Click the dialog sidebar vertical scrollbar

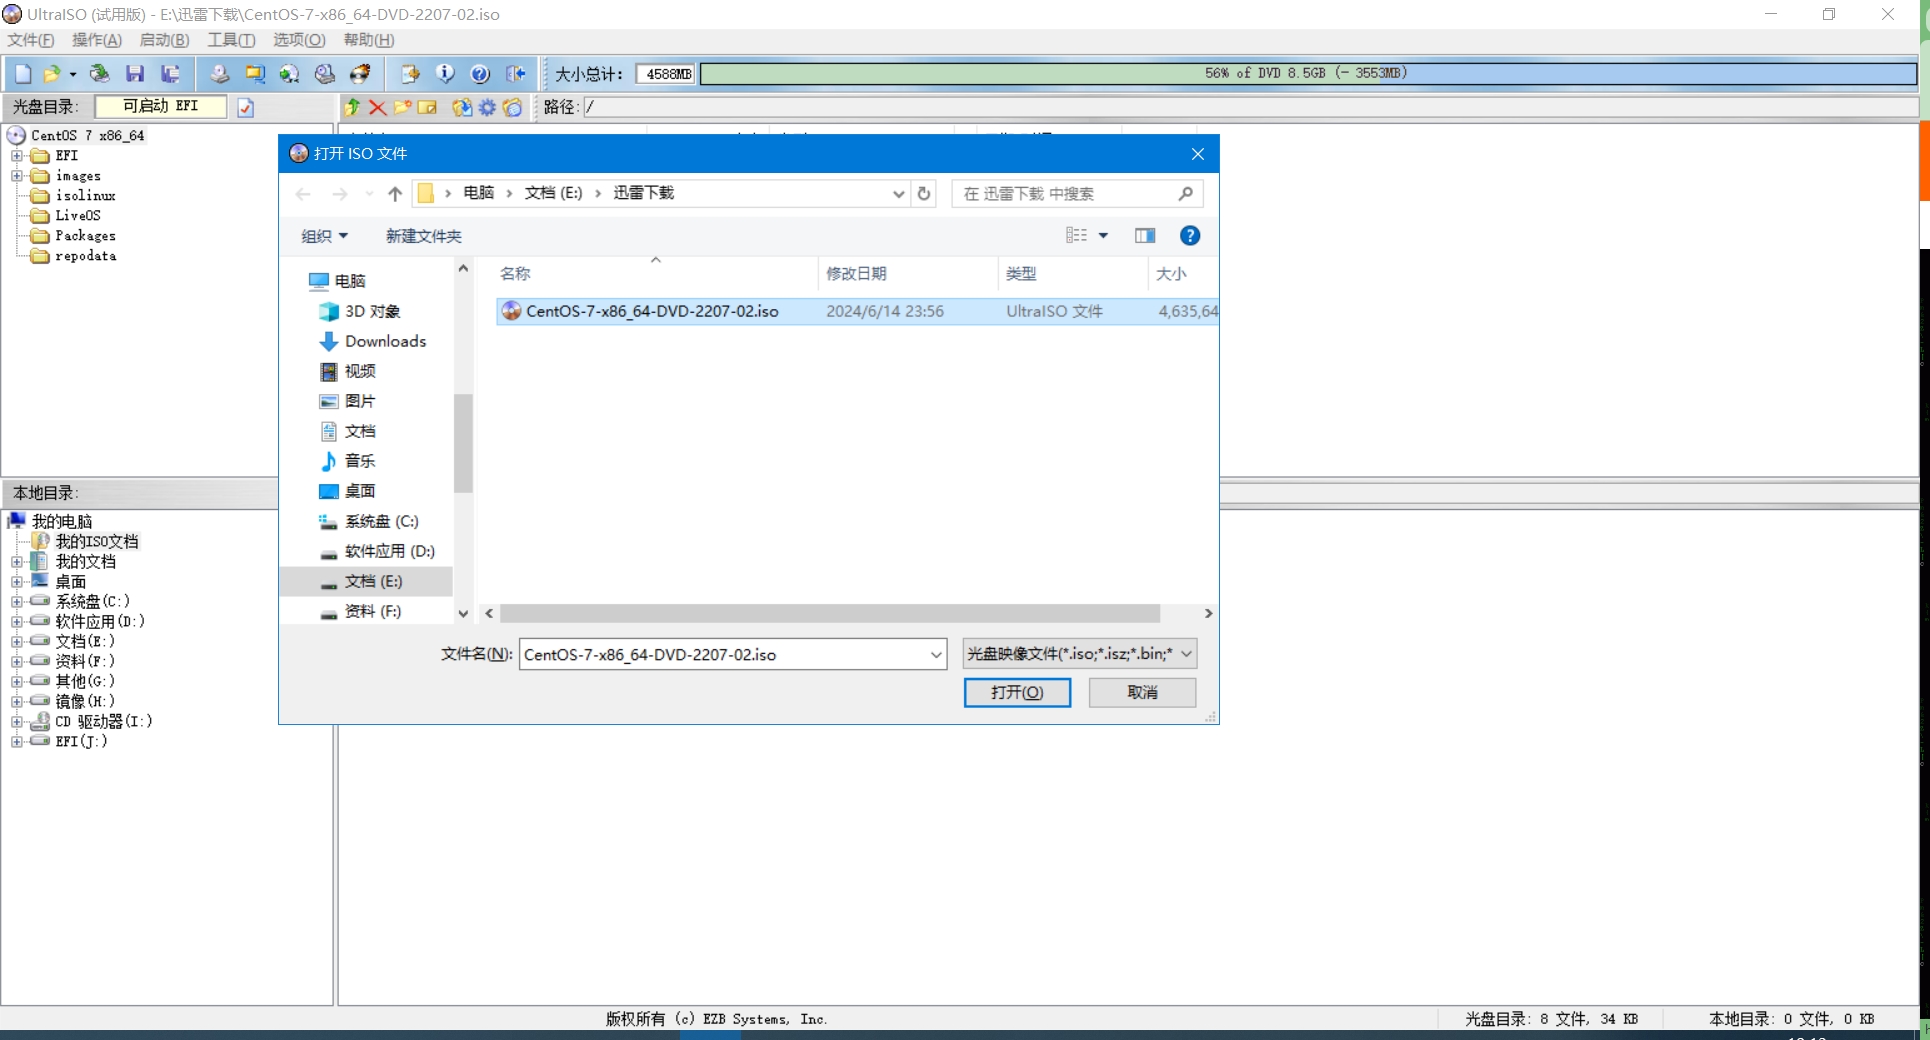pyautogui.click(x=463, y=442)
